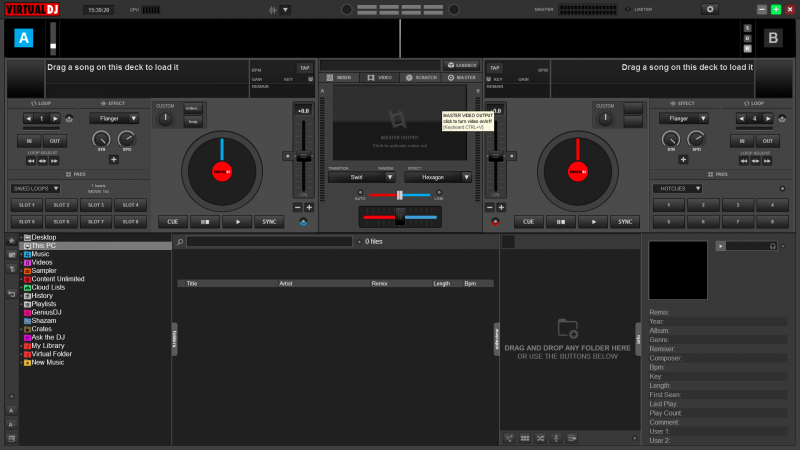Switch to the MIXER tab
This screenshot has width=800, height=450.
tap(339, 78)
